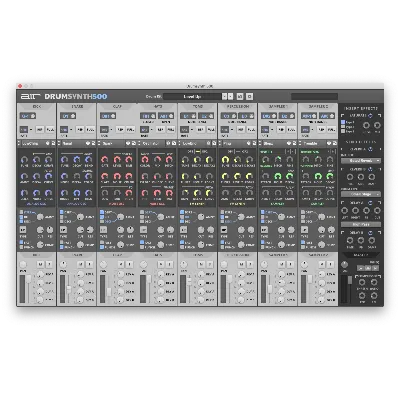Solo the Sampler 1 channel
This screenshot has height=400, width=400.
[290, 264]
